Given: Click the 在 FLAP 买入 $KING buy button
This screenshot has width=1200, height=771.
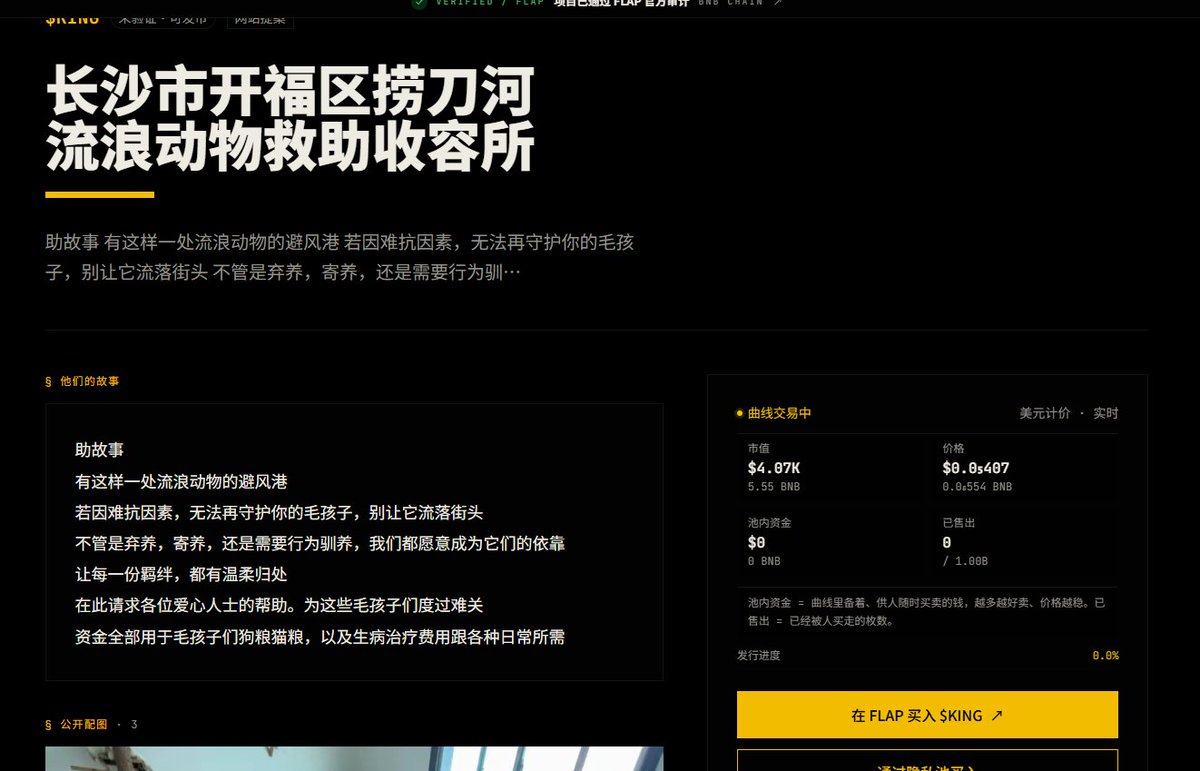Looking at the screenshot, I should (x=927, y=715).
